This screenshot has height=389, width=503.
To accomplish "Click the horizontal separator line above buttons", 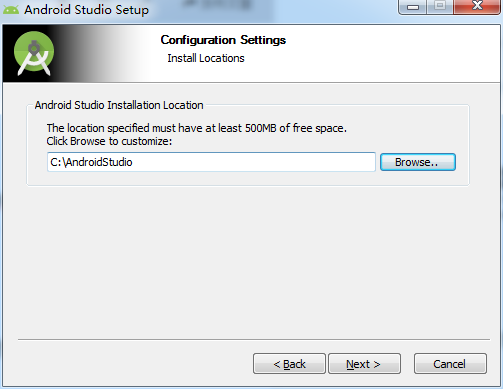I will point(254,340).
